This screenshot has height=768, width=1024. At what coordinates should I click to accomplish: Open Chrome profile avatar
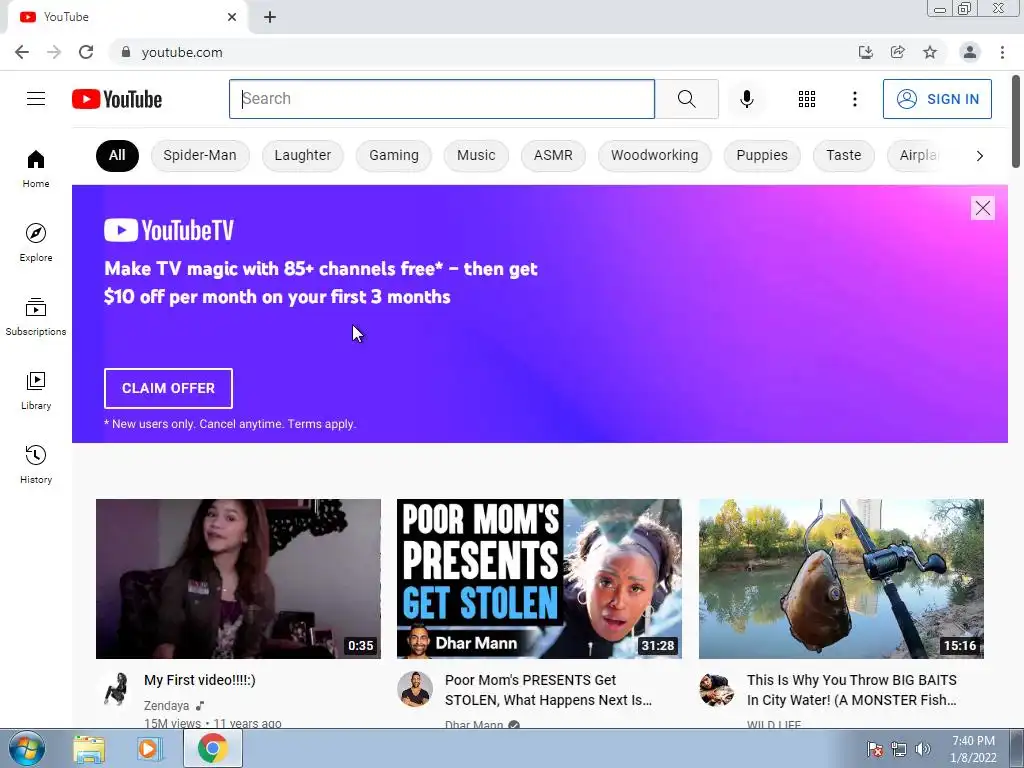point(970,52)
